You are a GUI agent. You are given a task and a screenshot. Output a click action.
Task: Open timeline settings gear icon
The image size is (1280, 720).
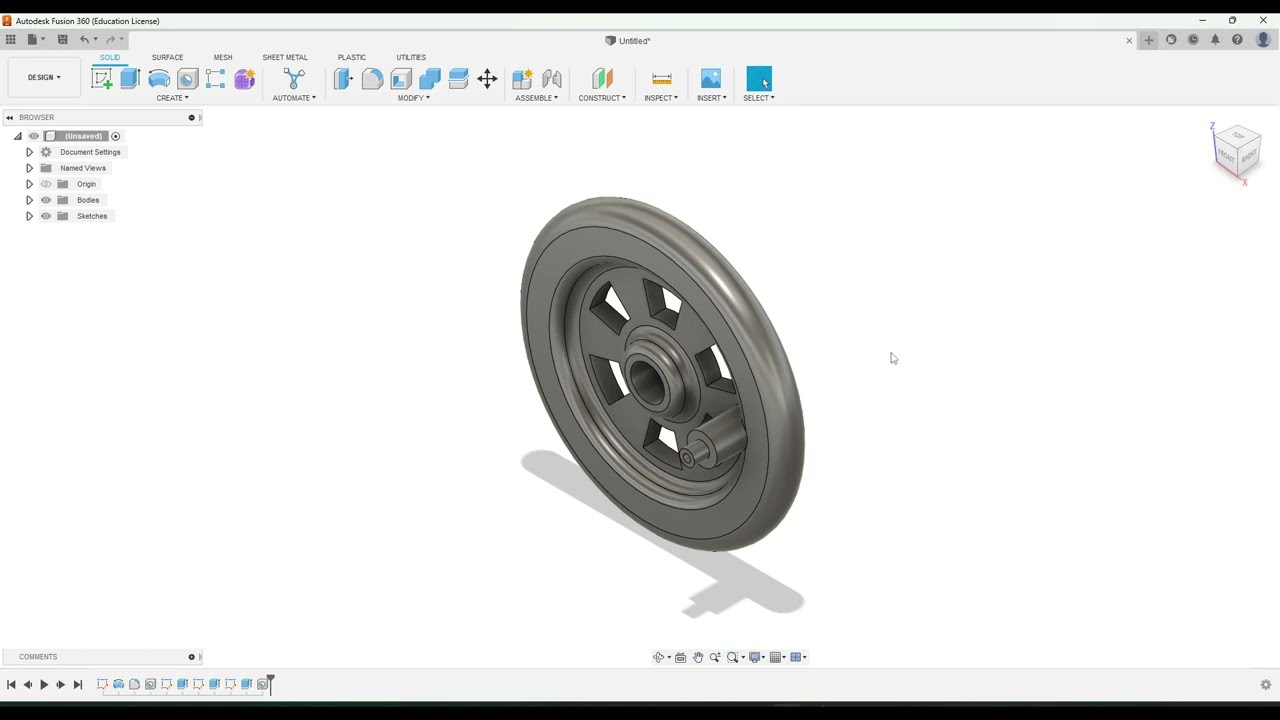point(1266,685)
